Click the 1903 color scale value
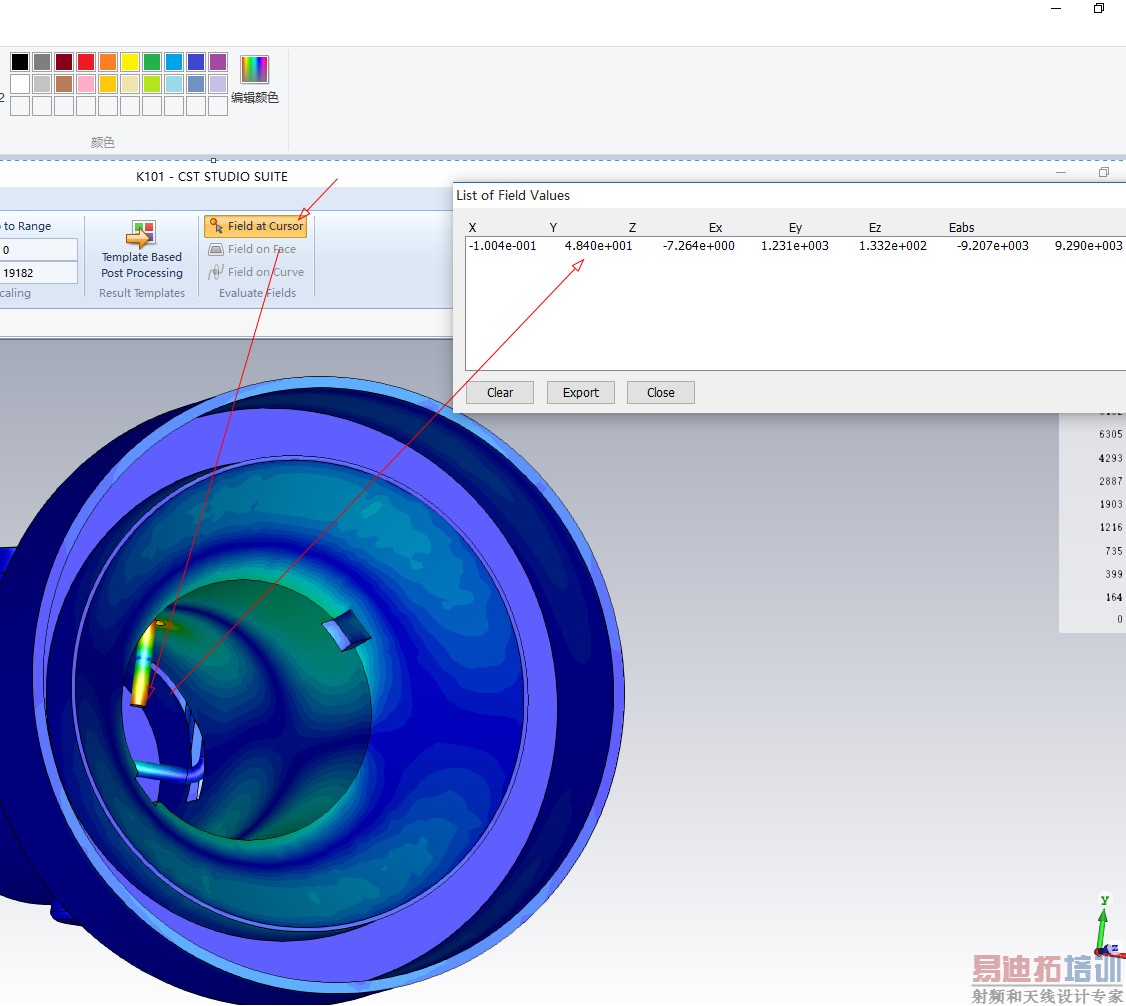This screenshot has width=1126, height=1006. [x=1110, y=504]
